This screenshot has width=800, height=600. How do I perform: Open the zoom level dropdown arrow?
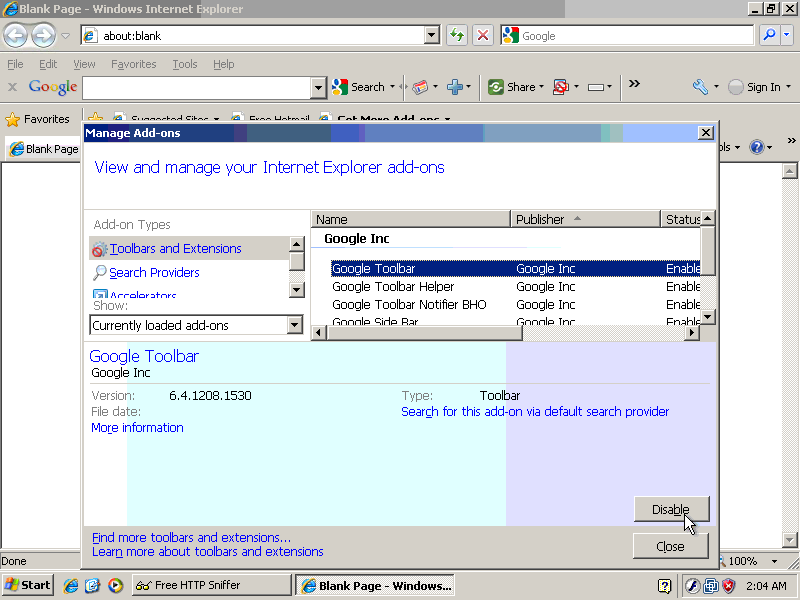point(774,561)
